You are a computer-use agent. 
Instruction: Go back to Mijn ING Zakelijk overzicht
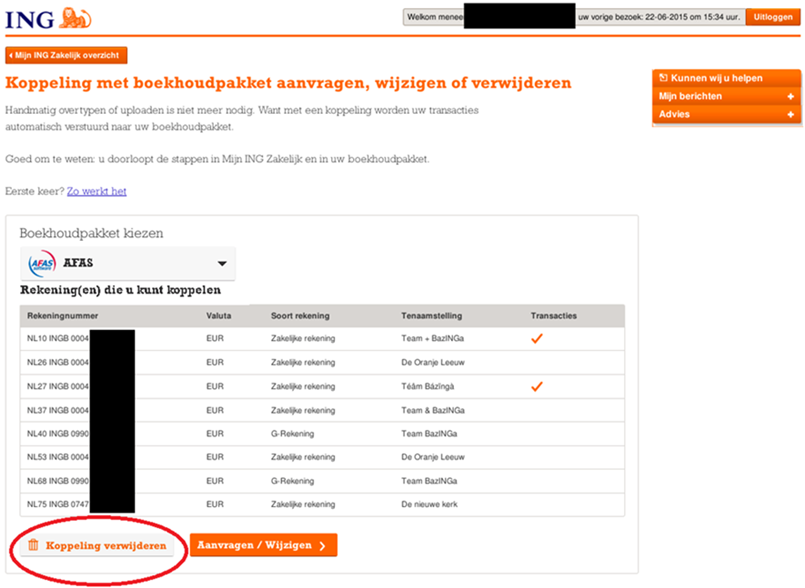[x=66, y=55]
